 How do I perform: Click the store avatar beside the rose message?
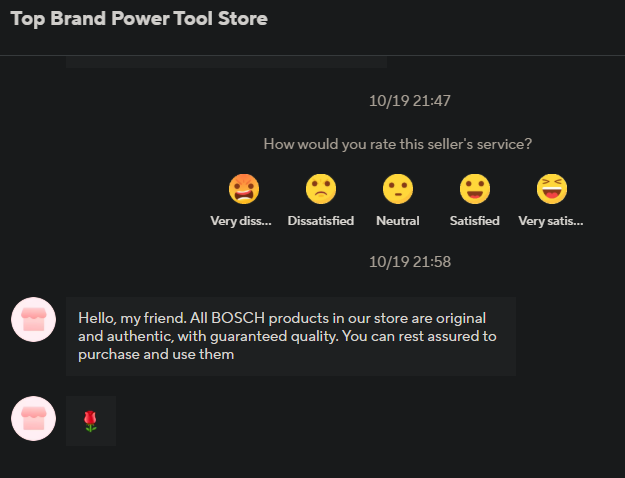[x=33, y=418]
